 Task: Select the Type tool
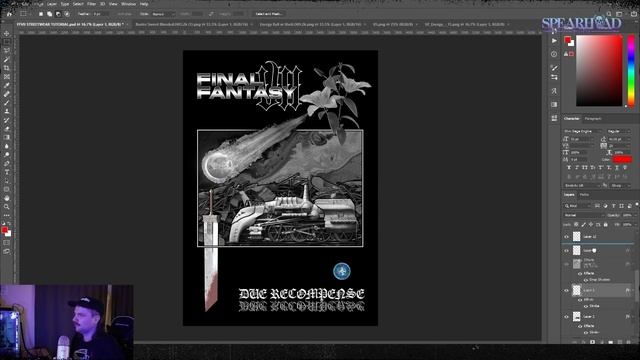pos(7,172)
